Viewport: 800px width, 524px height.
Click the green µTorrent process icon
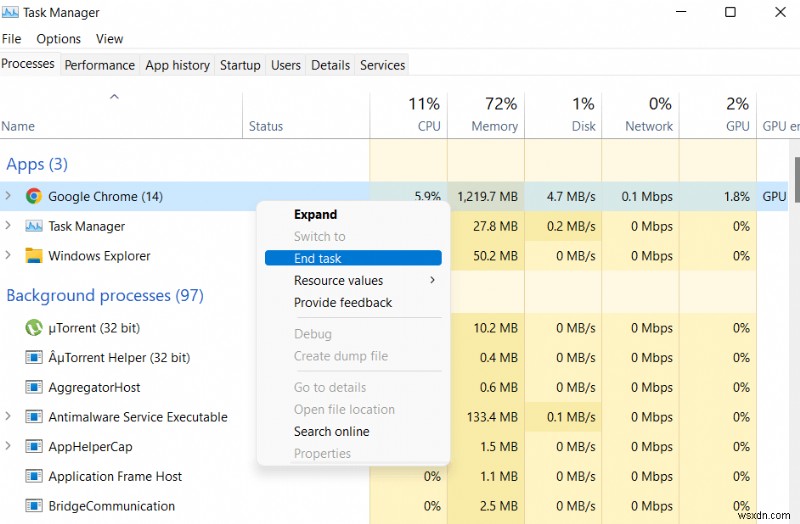pos(34,328)
